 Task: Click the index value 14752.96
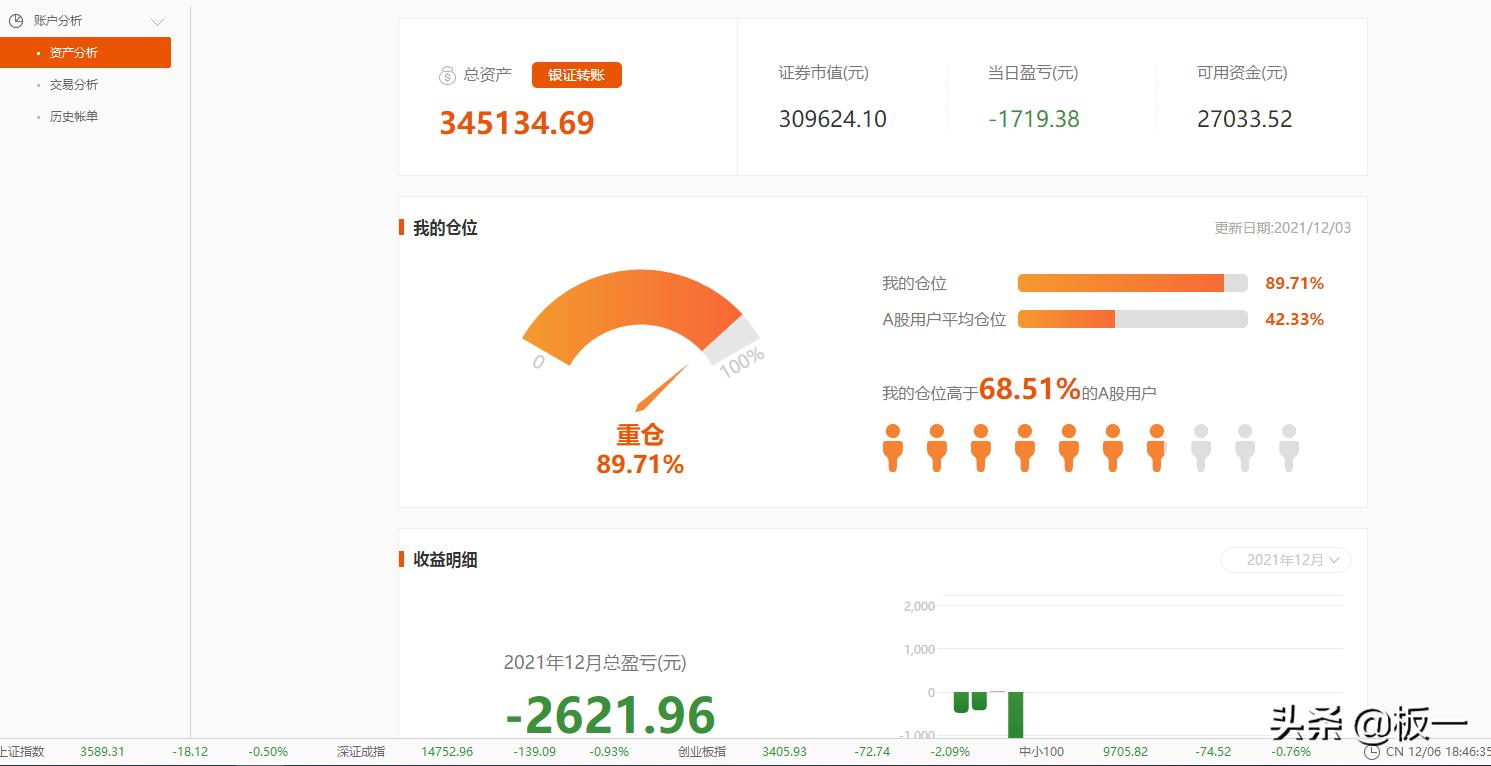(x=447, y=752)
